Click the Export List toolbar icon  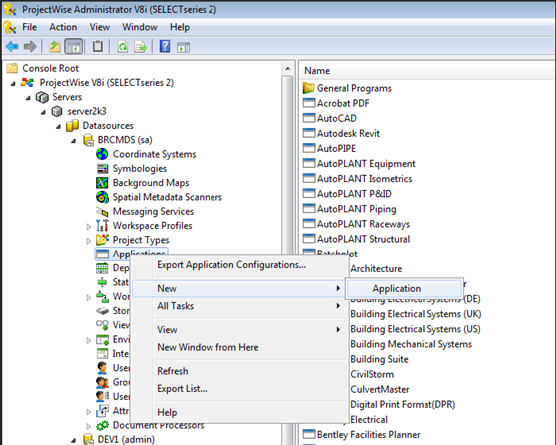tap(140, 46)
